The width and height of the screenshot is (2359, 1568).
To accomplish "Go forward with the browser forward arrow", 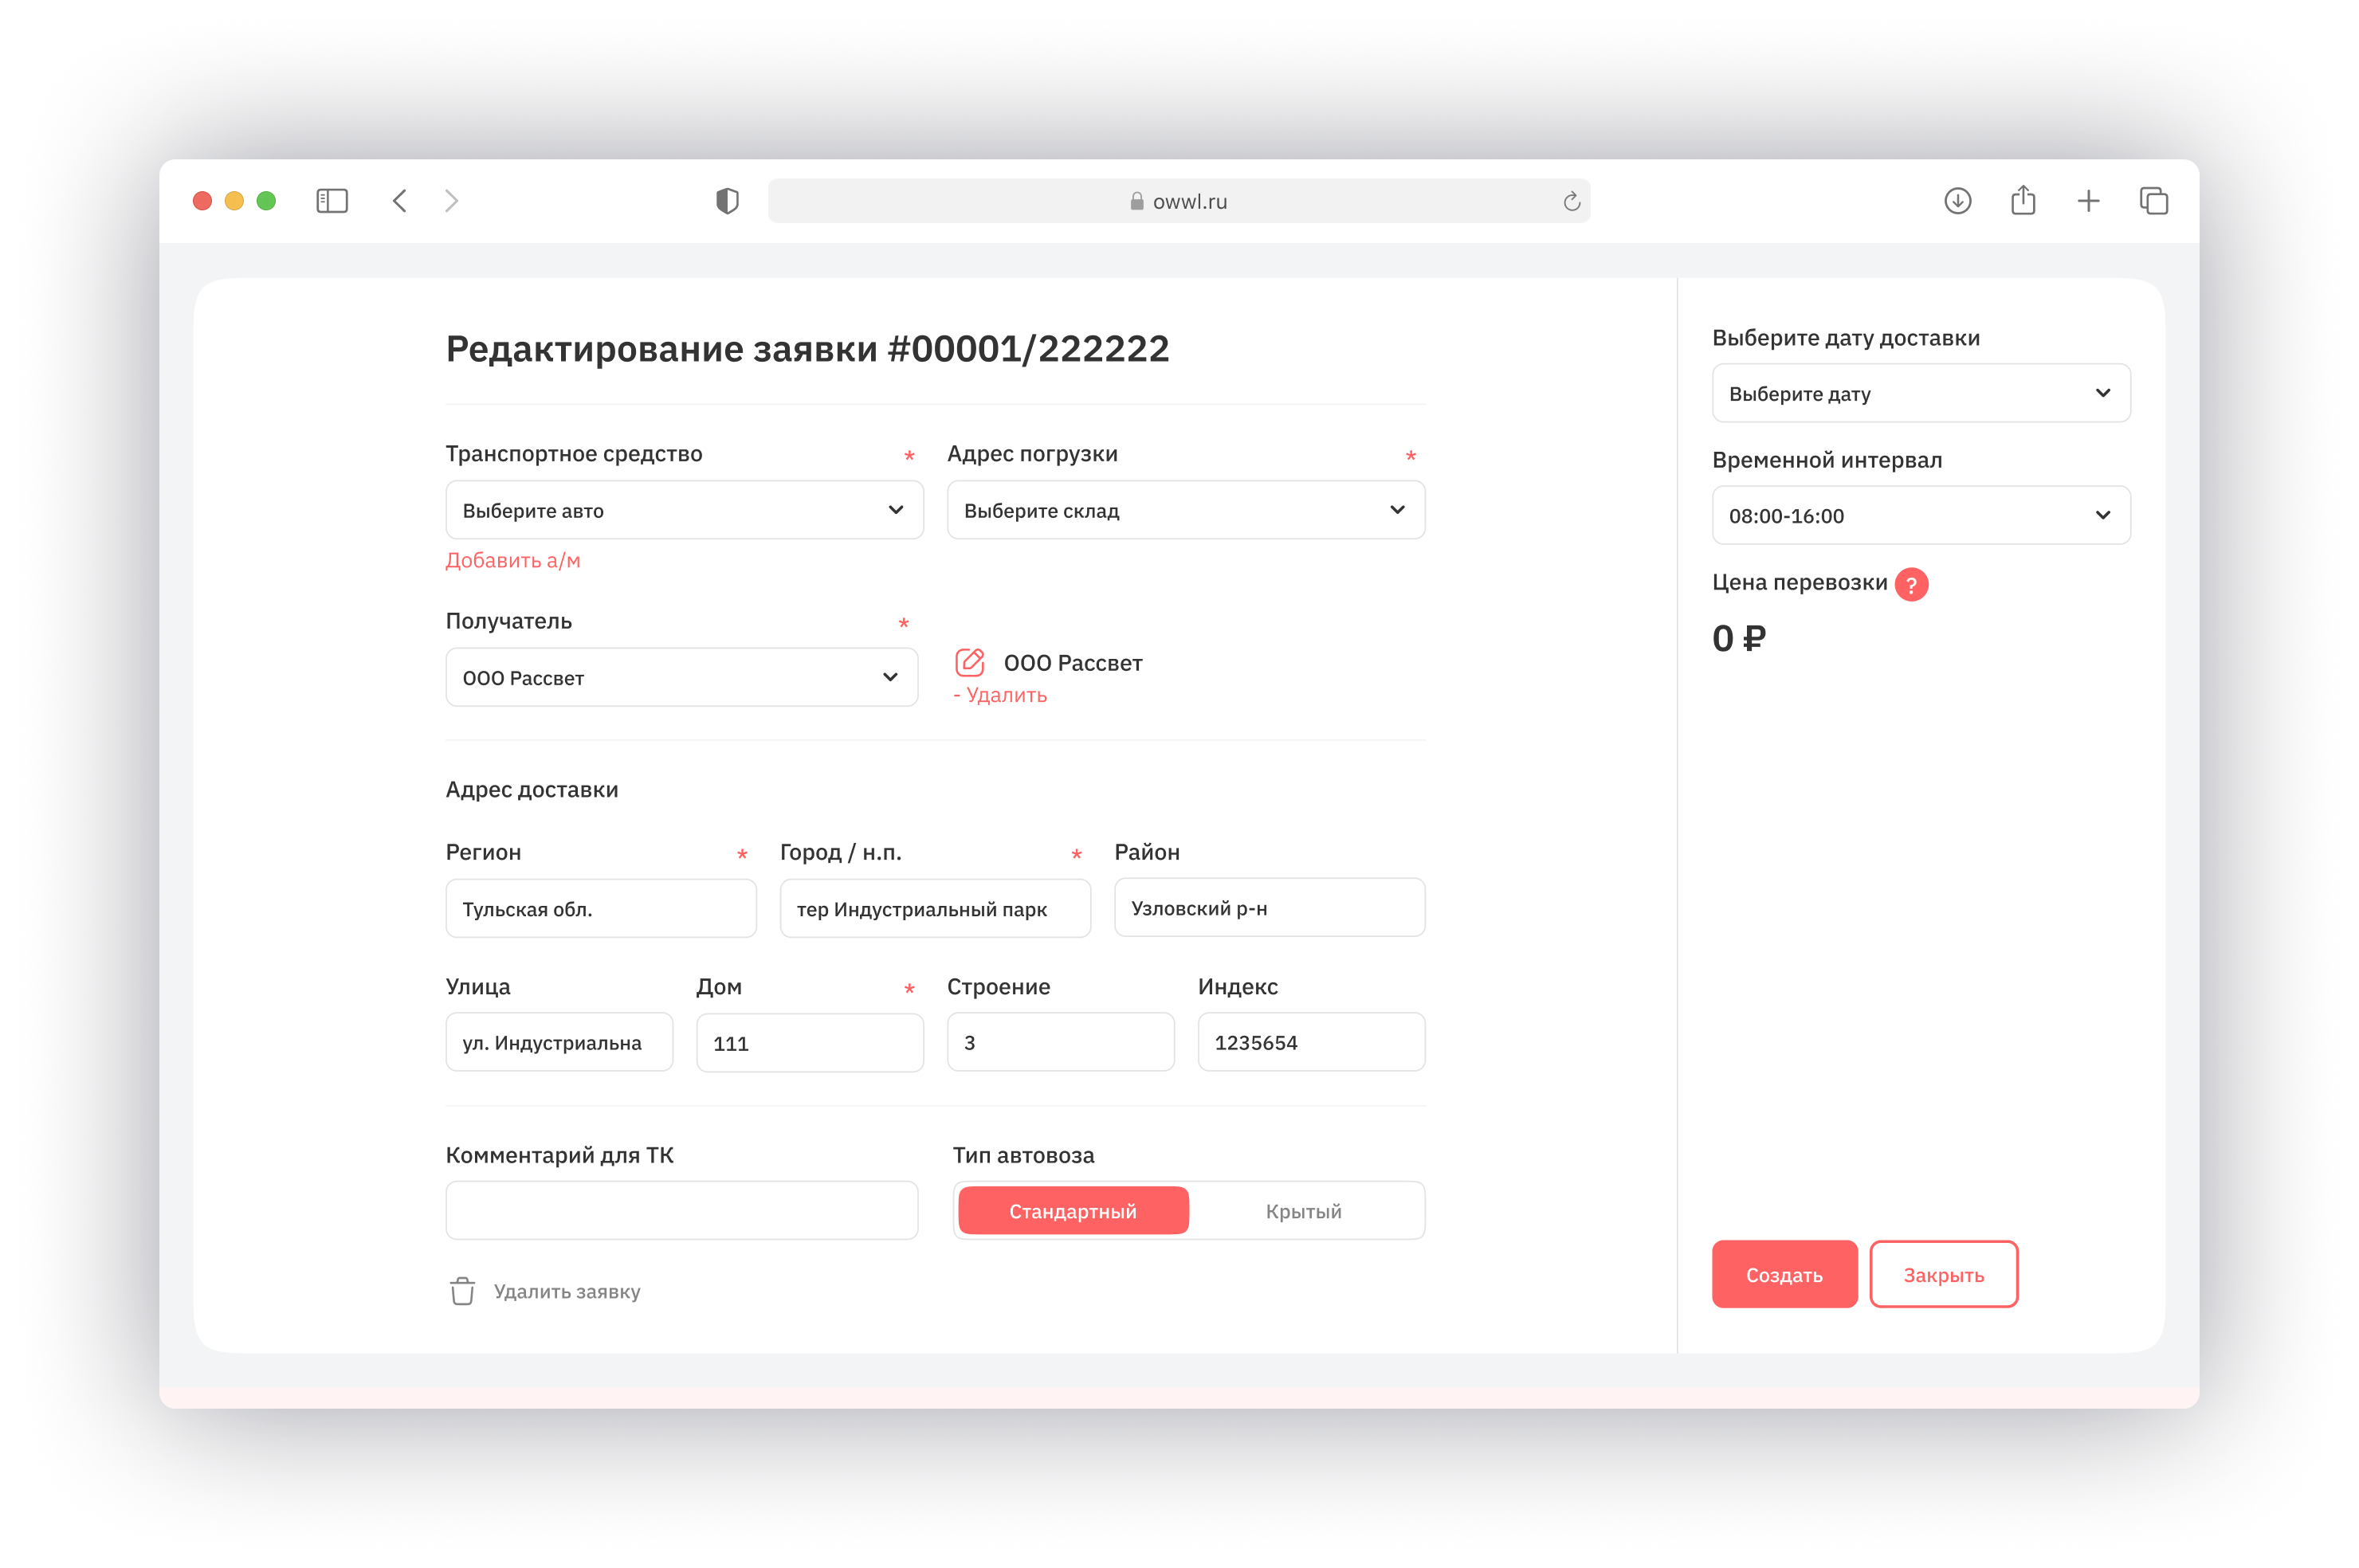I will pyautogui.click(x=452, y=201).
